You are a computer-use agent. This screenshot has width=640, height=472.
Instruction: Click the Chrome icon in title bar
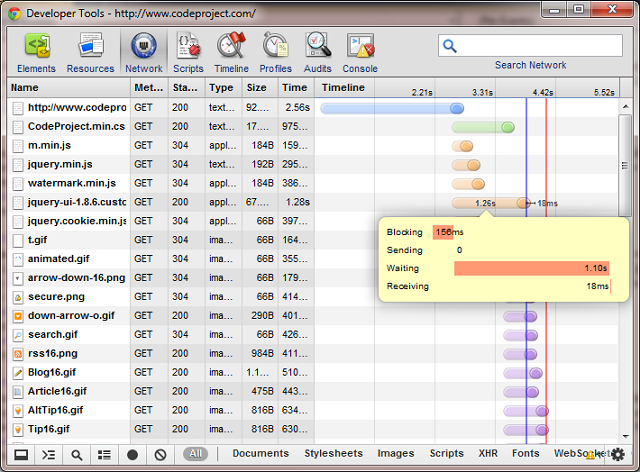pyautogui.click(x=15, y=14)
